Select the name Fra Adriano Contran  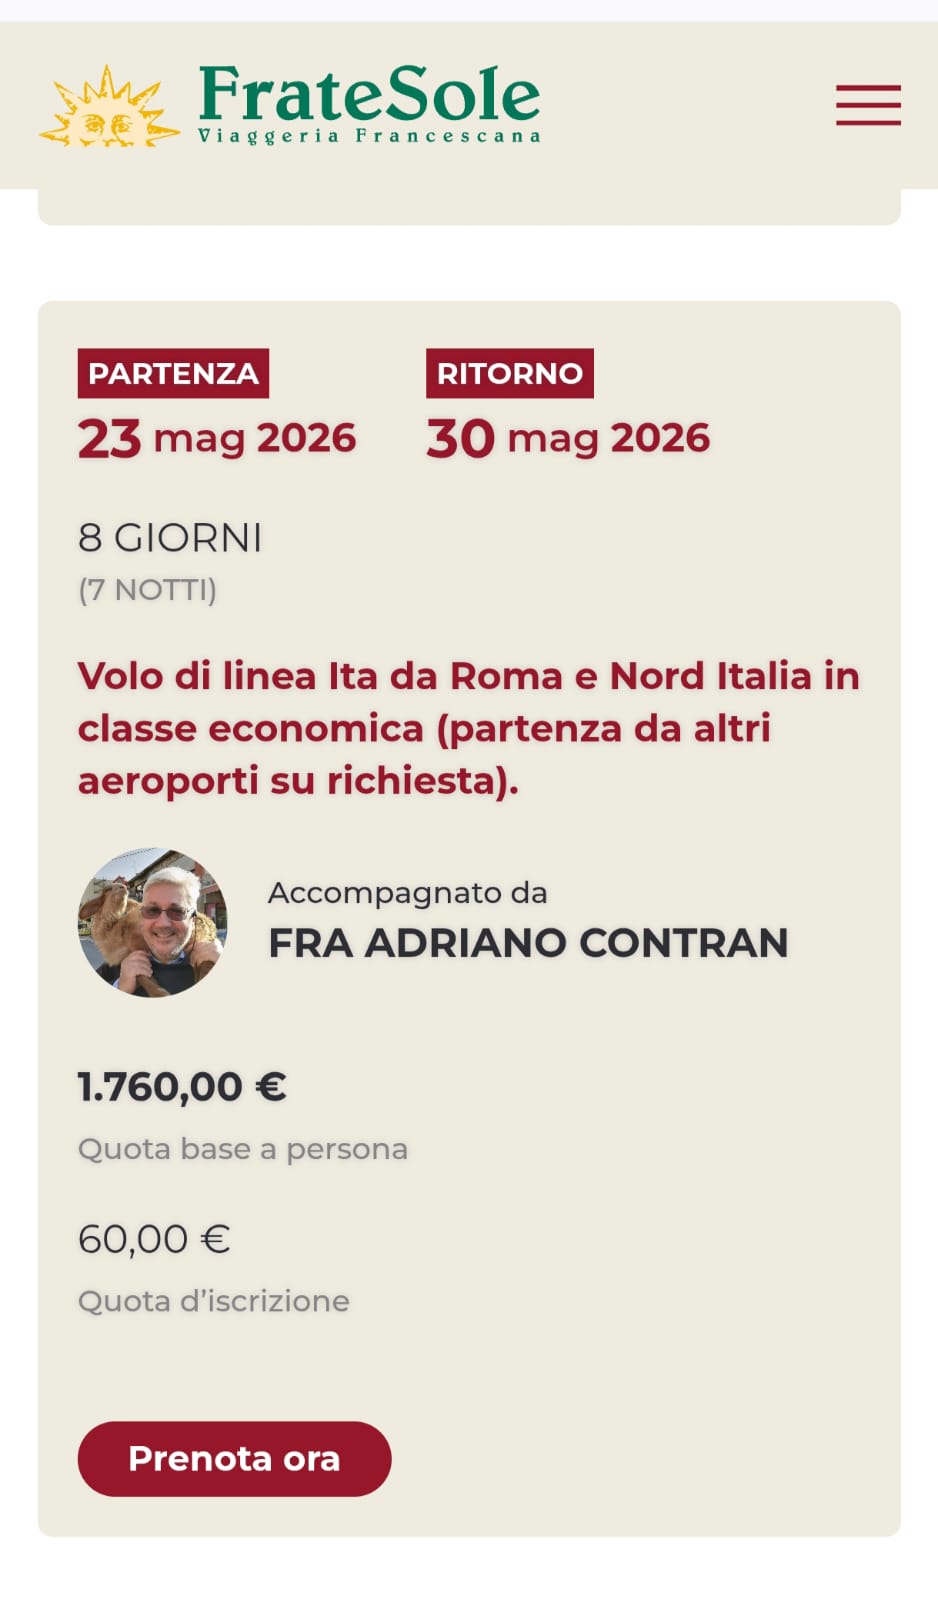click(x=528, y=943)
